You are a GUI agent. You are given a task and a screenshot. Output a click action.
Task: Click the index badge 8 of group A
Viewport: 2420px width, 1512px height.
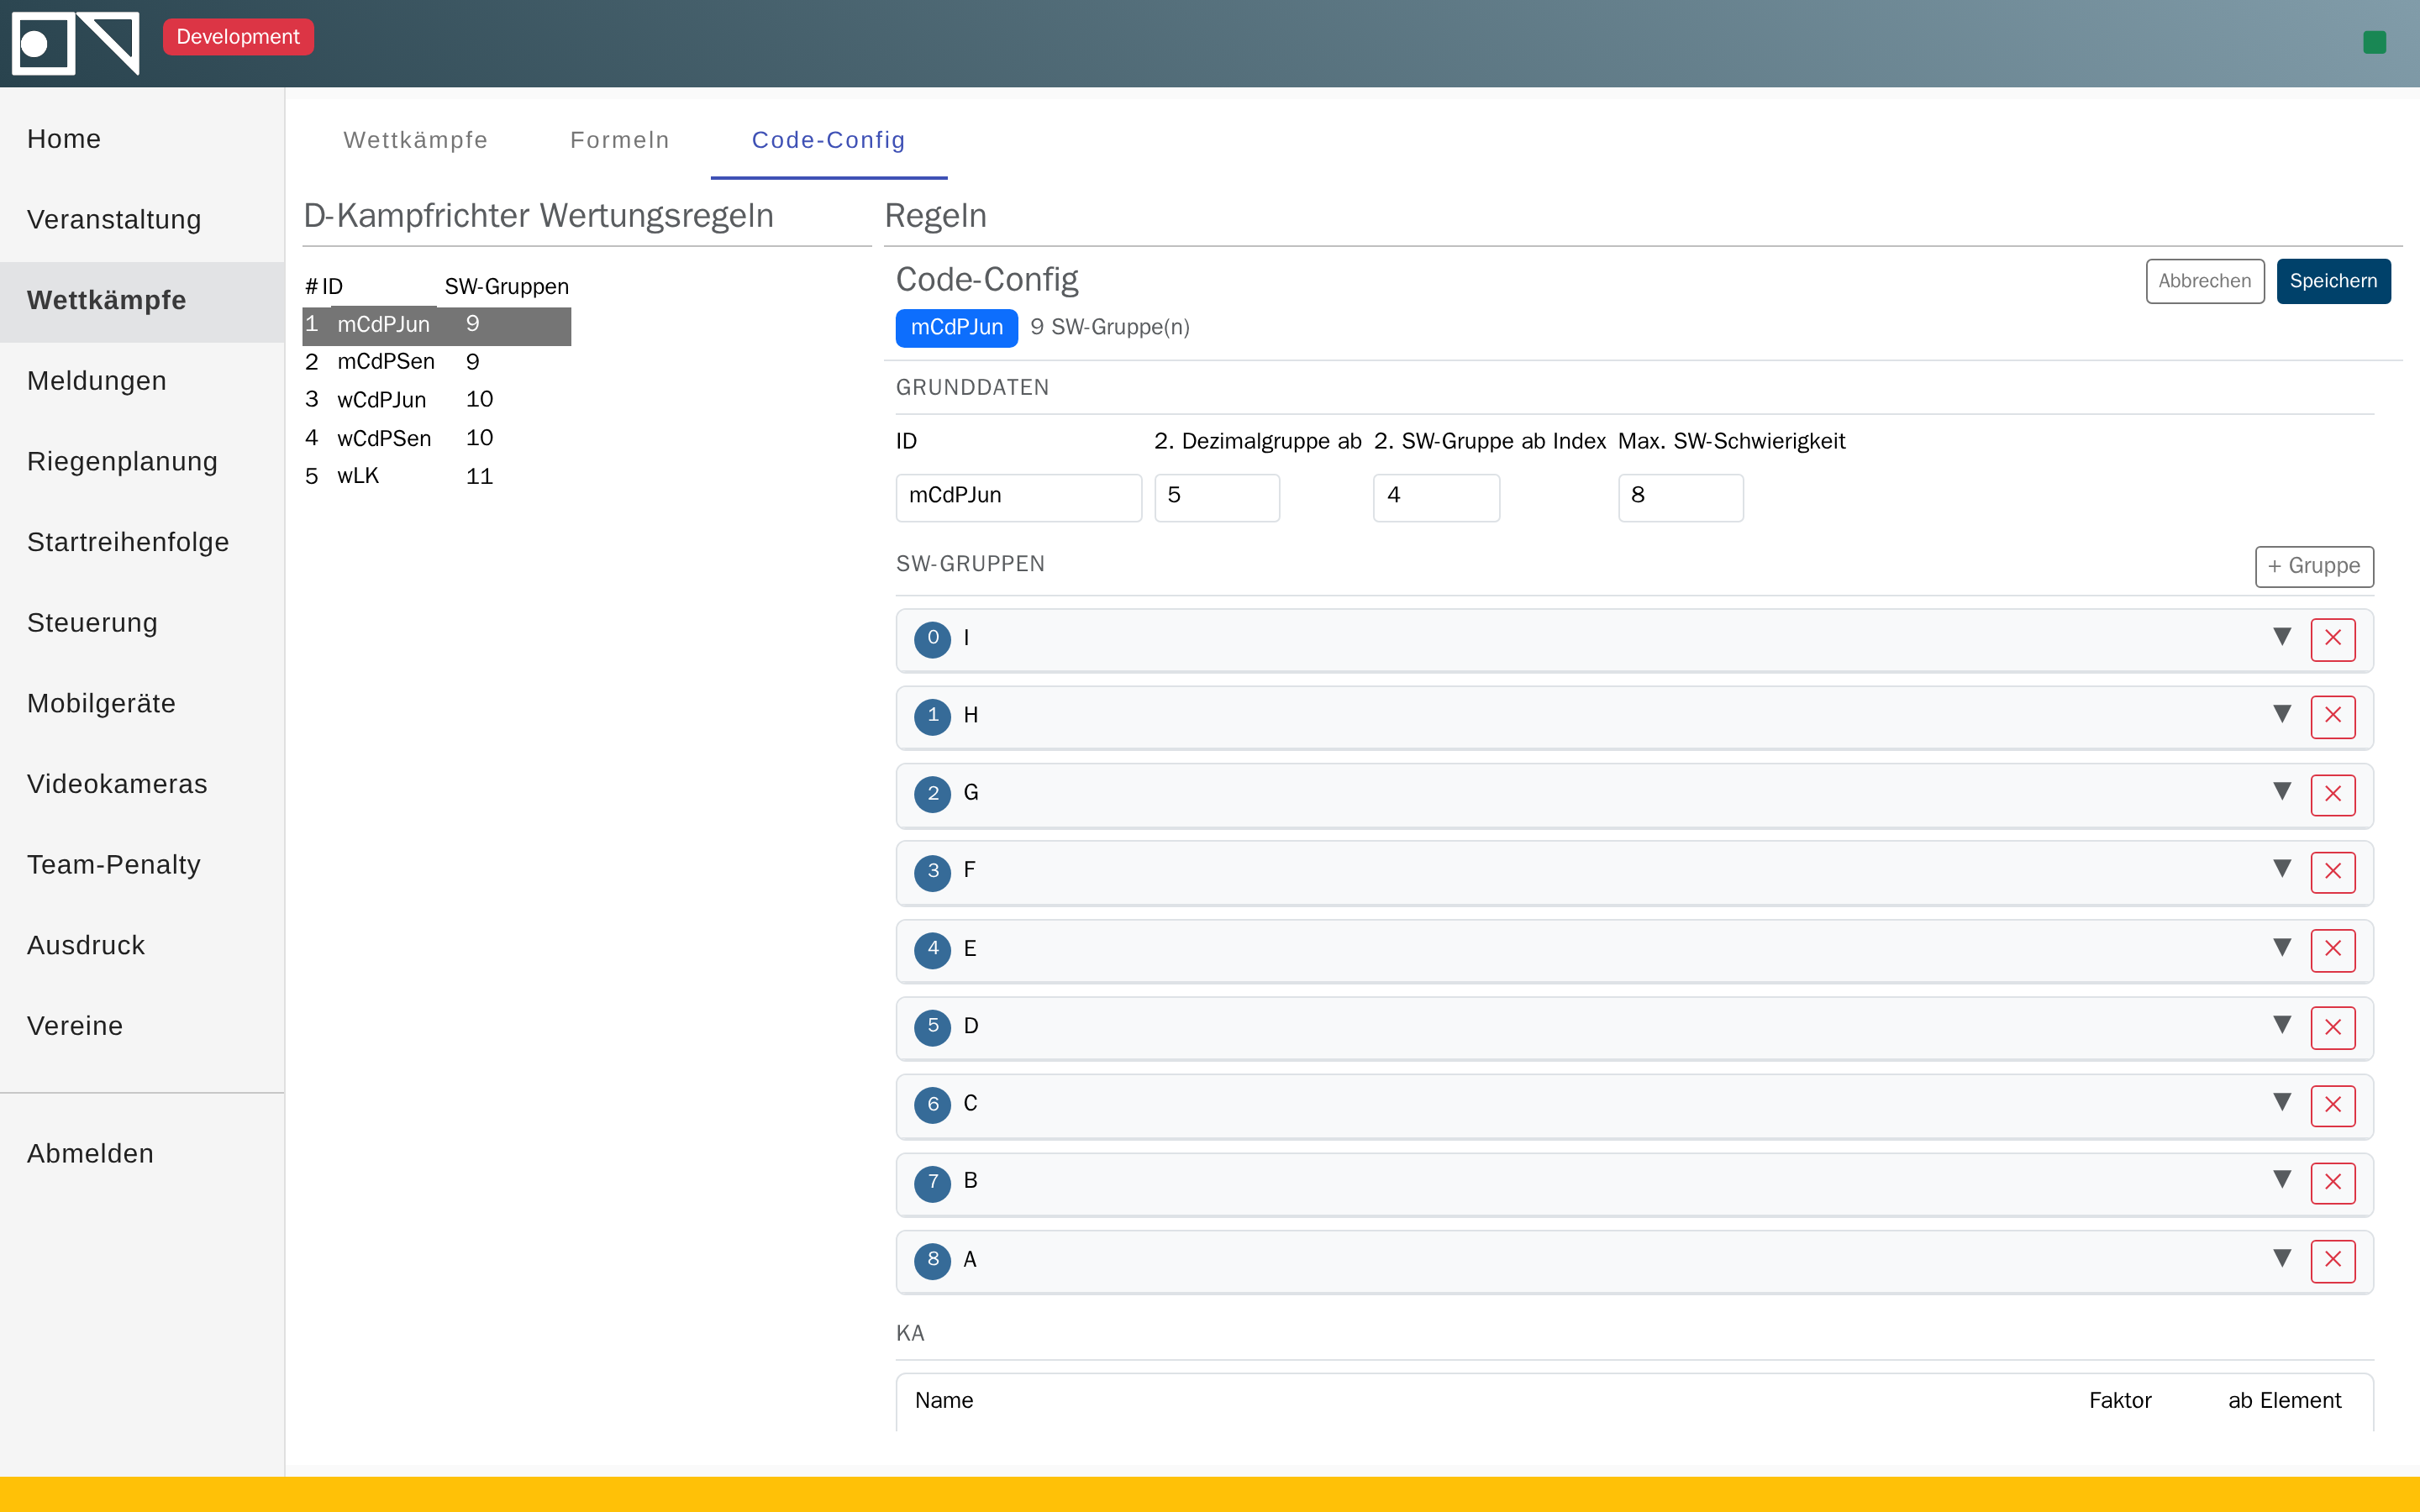tap(932, 1260)
